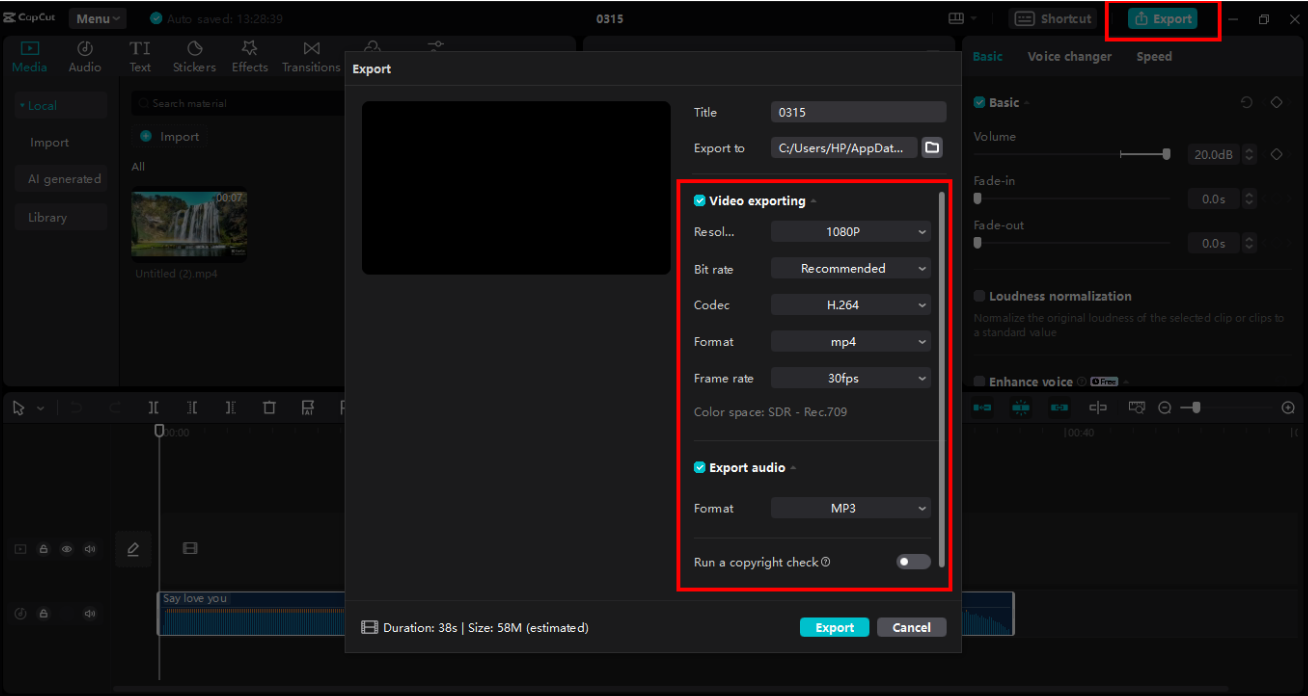
Task: Click split-scene icon in right timeline toolbar
Action: [x=1137, y=408]
